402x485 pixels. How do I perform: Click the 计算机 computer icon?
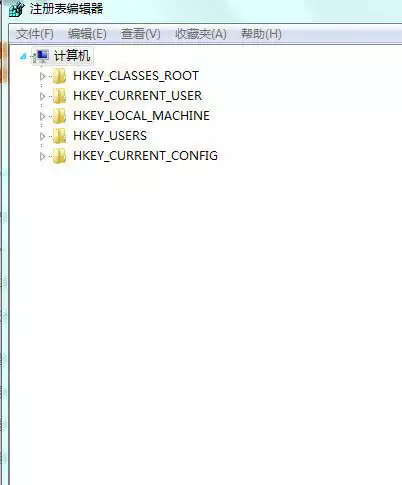pyautogui.click(x=42, y=56)
